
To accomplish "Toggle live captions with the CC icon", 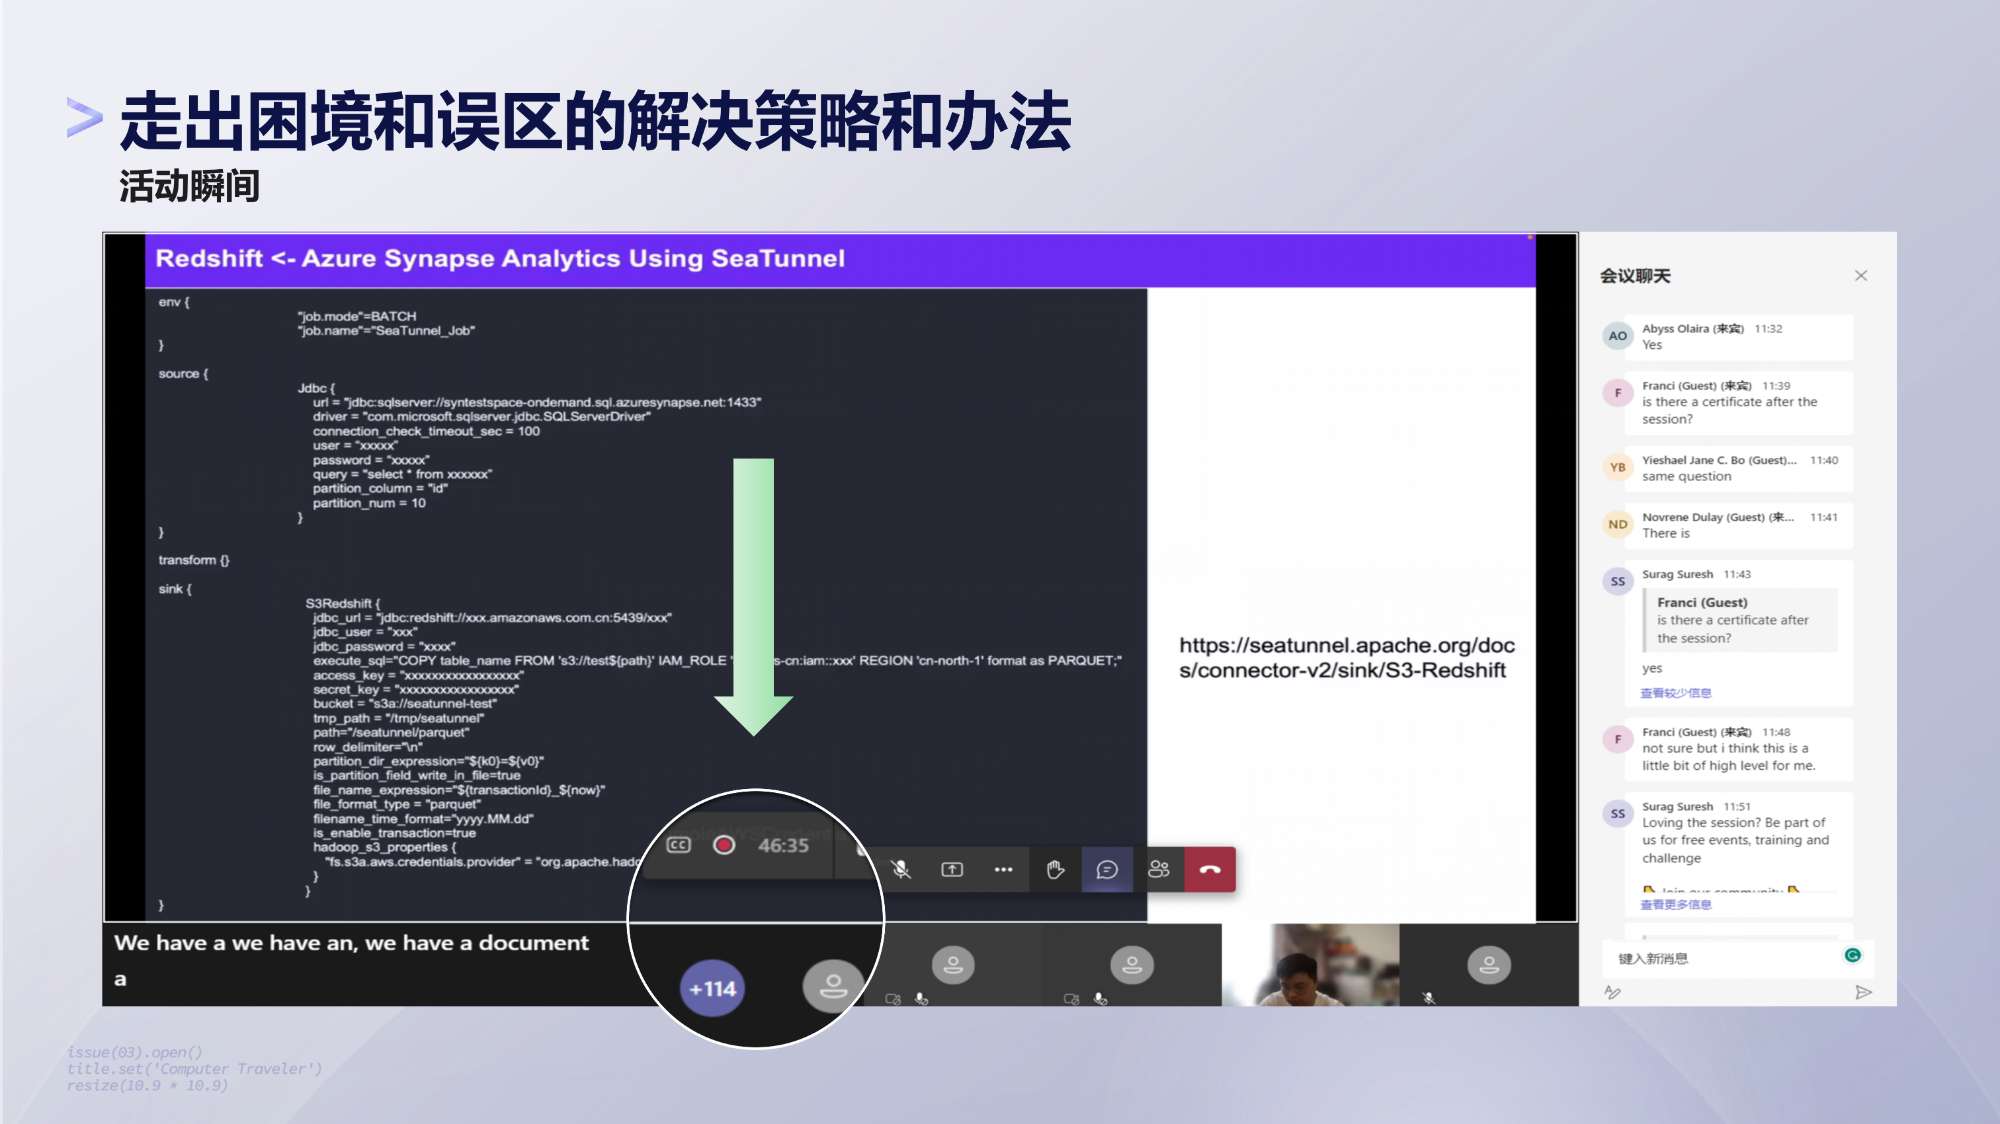I will tap(679, 845).
